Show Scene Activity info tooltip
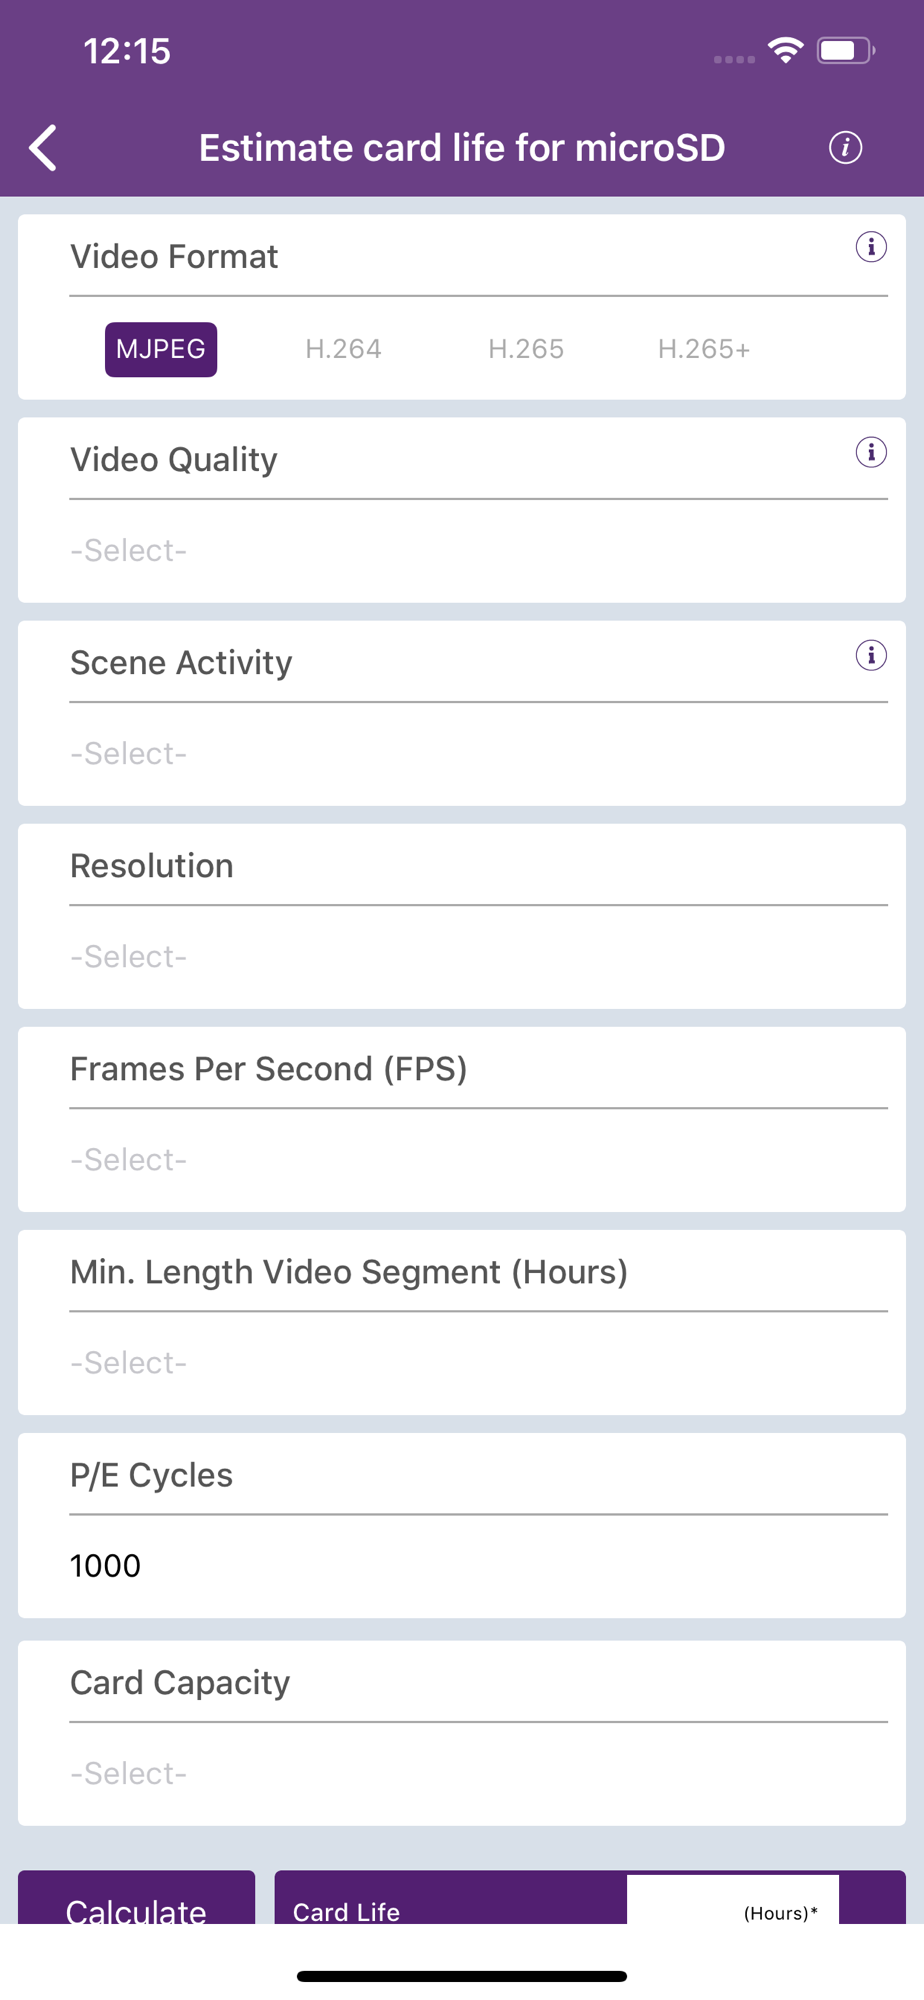Screen dimensions: 924x2000 (871, 656)
